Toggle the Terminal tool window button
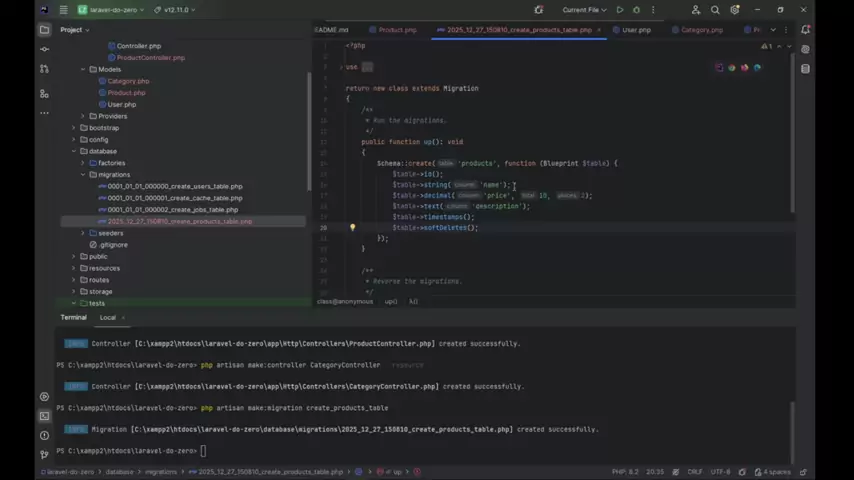The image size is (854, 480). click(44, 416)
